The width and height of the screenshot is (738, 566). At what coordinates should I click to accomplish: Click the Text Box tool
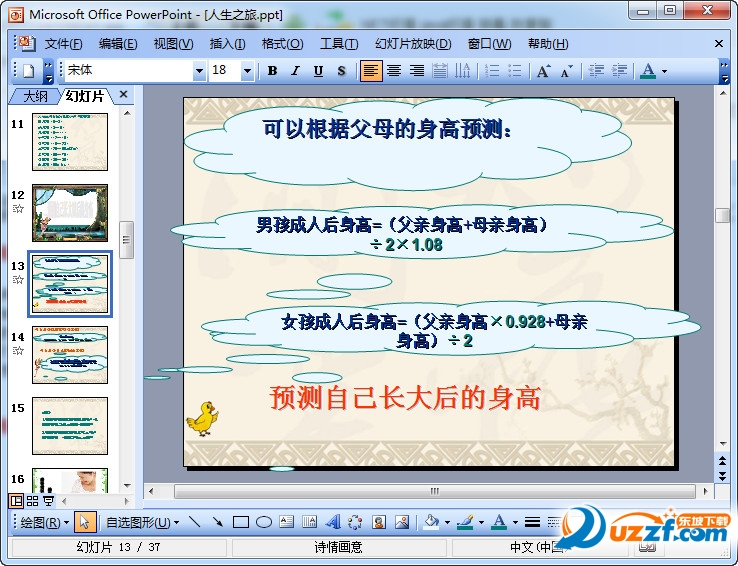[287, 522]
